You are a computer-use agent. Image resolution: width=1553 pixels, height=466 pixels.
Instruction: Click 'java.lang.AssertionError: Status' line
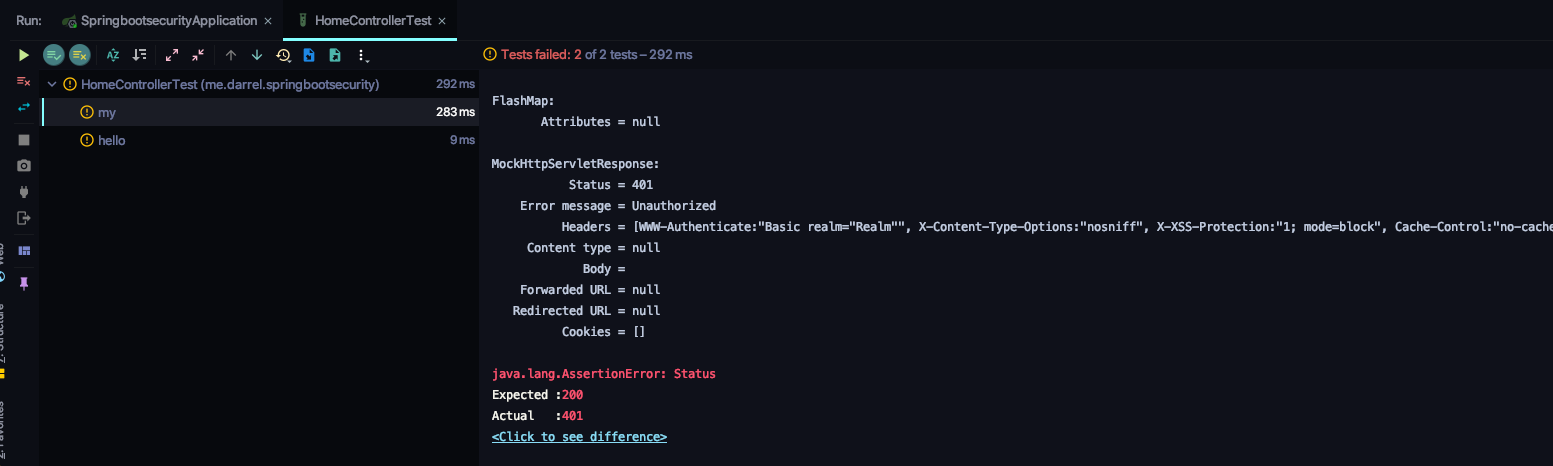coord(603,374)
